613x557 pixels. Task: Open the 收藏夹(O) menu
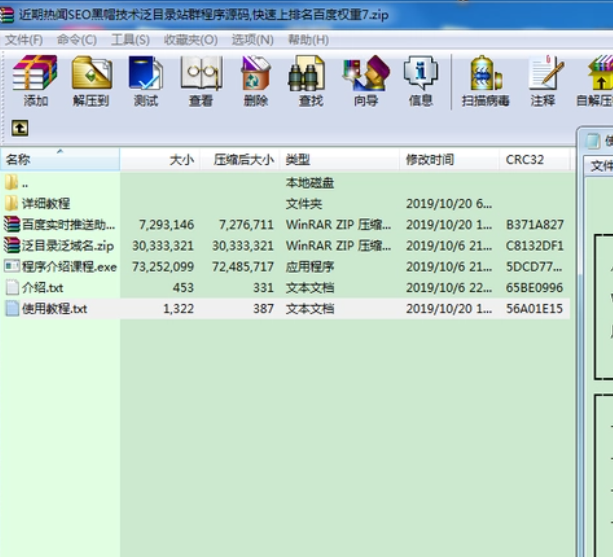(190, 40)
